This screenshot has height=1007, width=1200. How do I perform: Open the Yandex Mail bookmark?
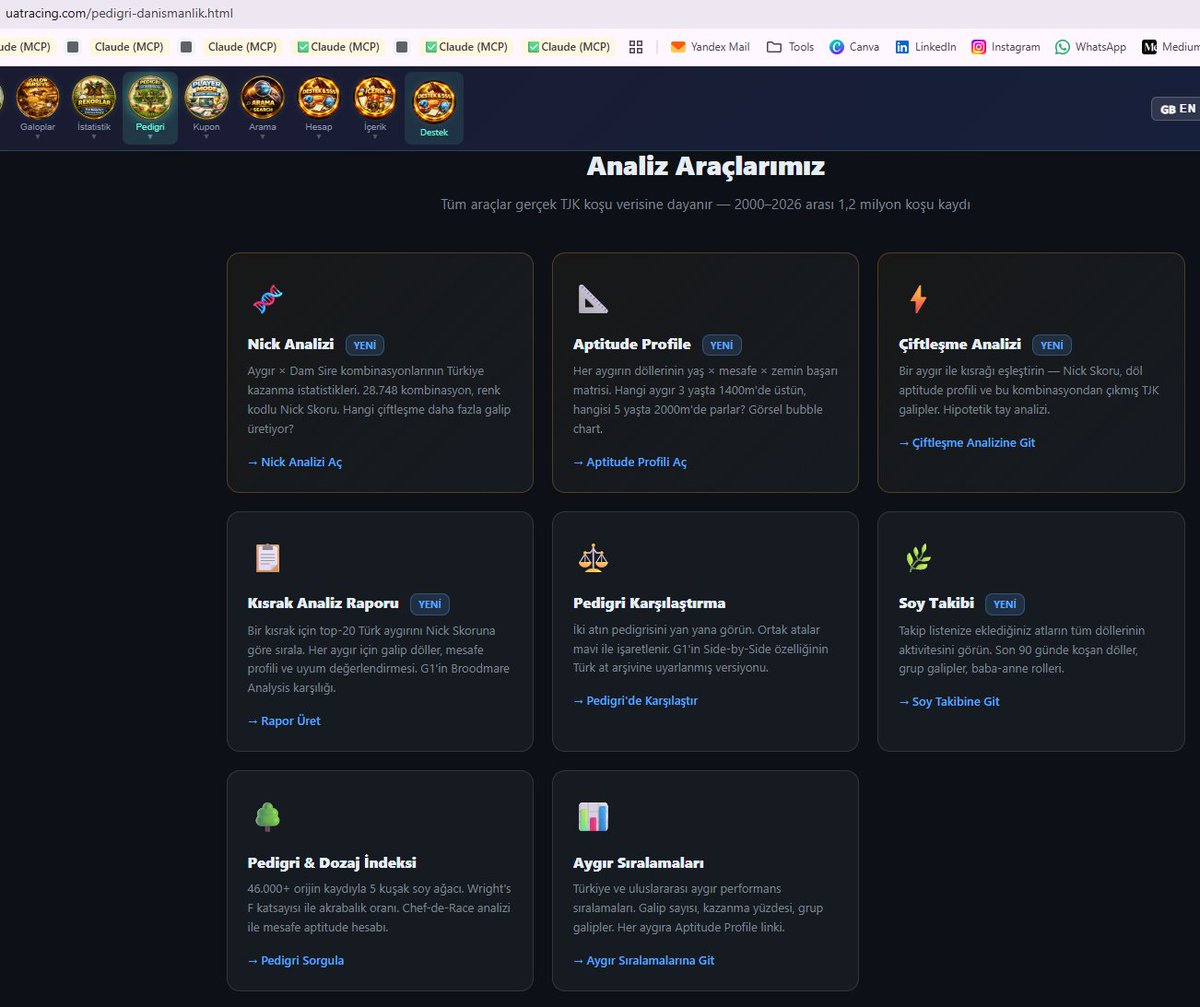(x=709, y=47)
